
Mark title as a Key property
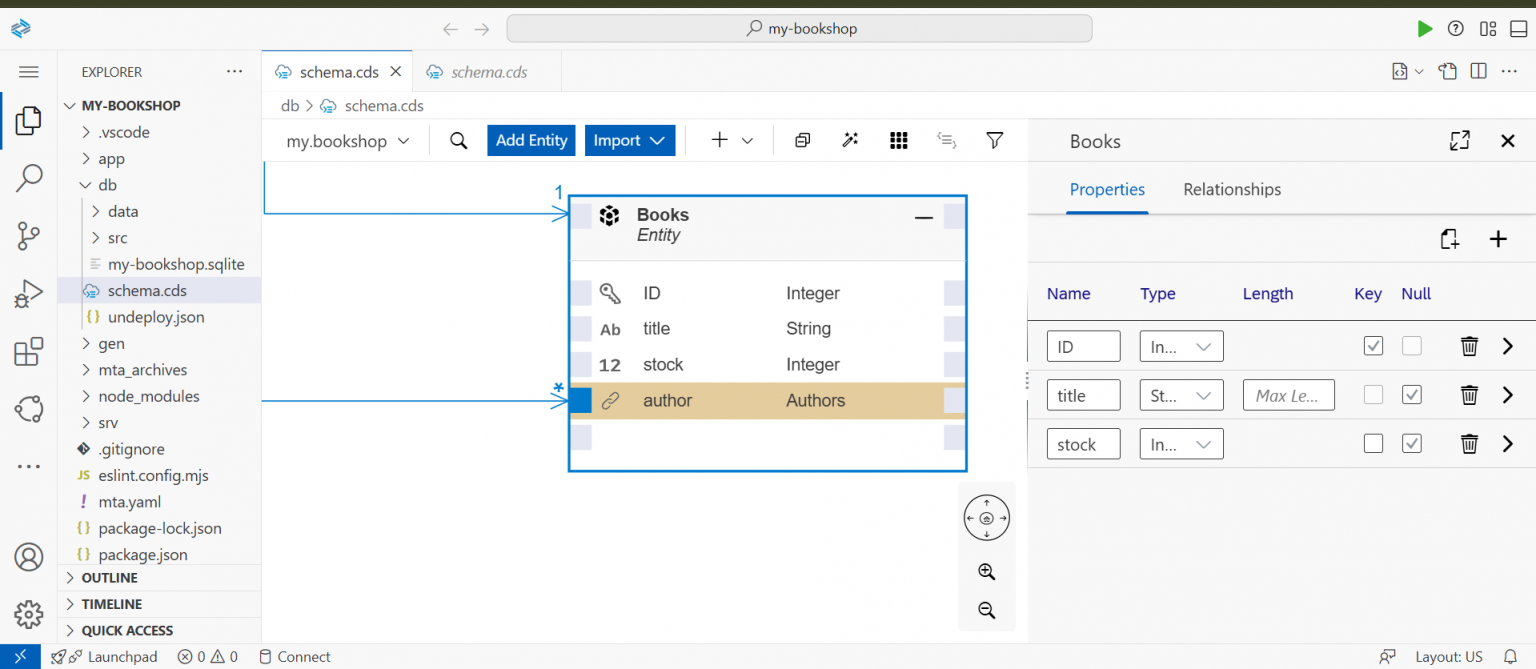point(1373,394)
